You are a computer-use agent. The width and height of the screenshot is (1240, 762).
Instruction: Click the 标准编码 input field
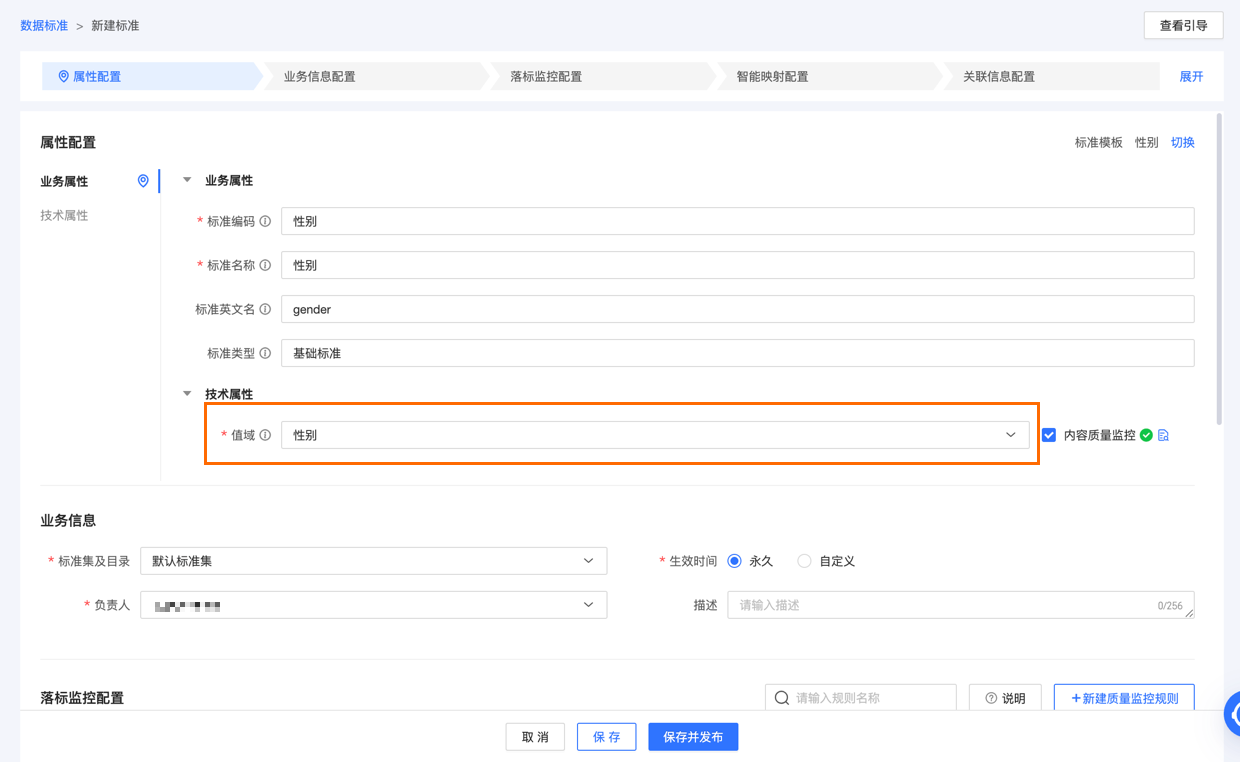(737, 221)
